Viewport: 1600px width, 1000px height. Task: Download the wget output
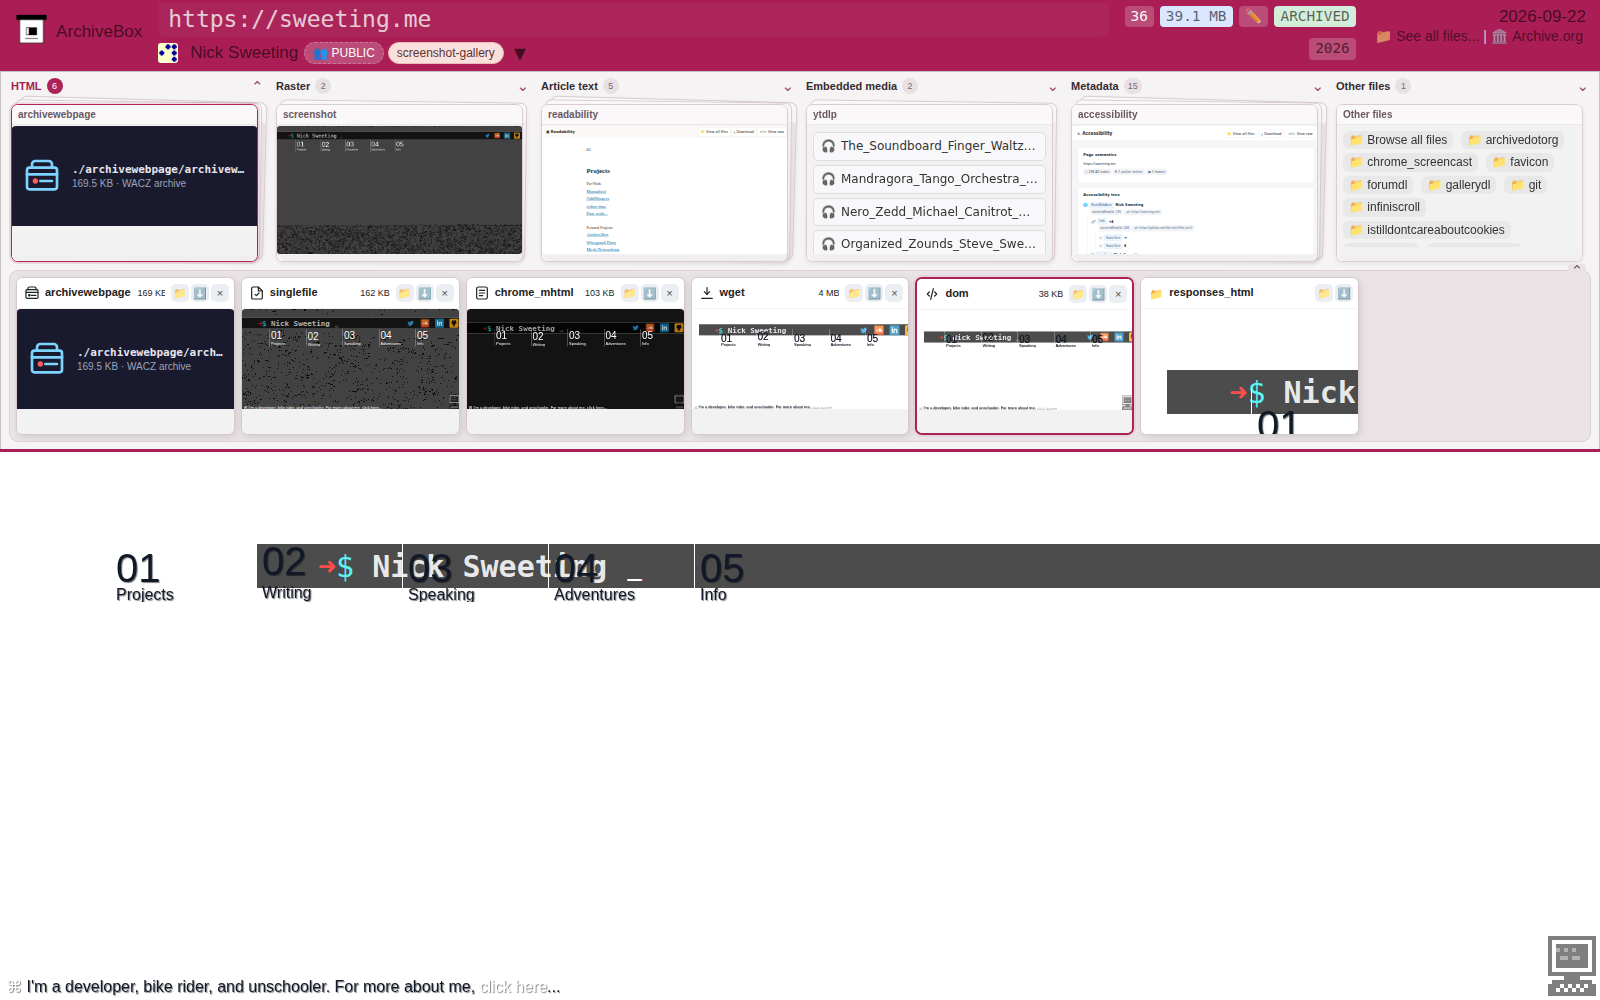[874, 293]
